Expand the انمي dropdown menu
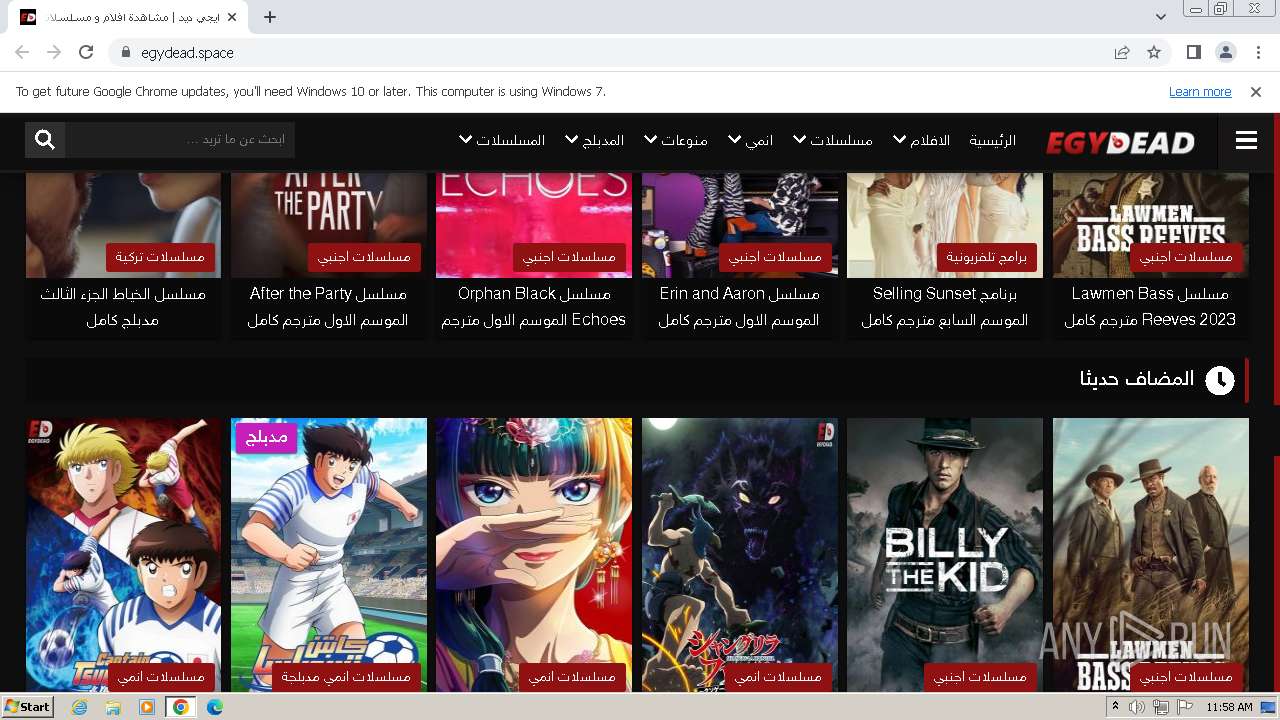The width and height of the screenshot is (1280, 720). (x=750, y=140)
